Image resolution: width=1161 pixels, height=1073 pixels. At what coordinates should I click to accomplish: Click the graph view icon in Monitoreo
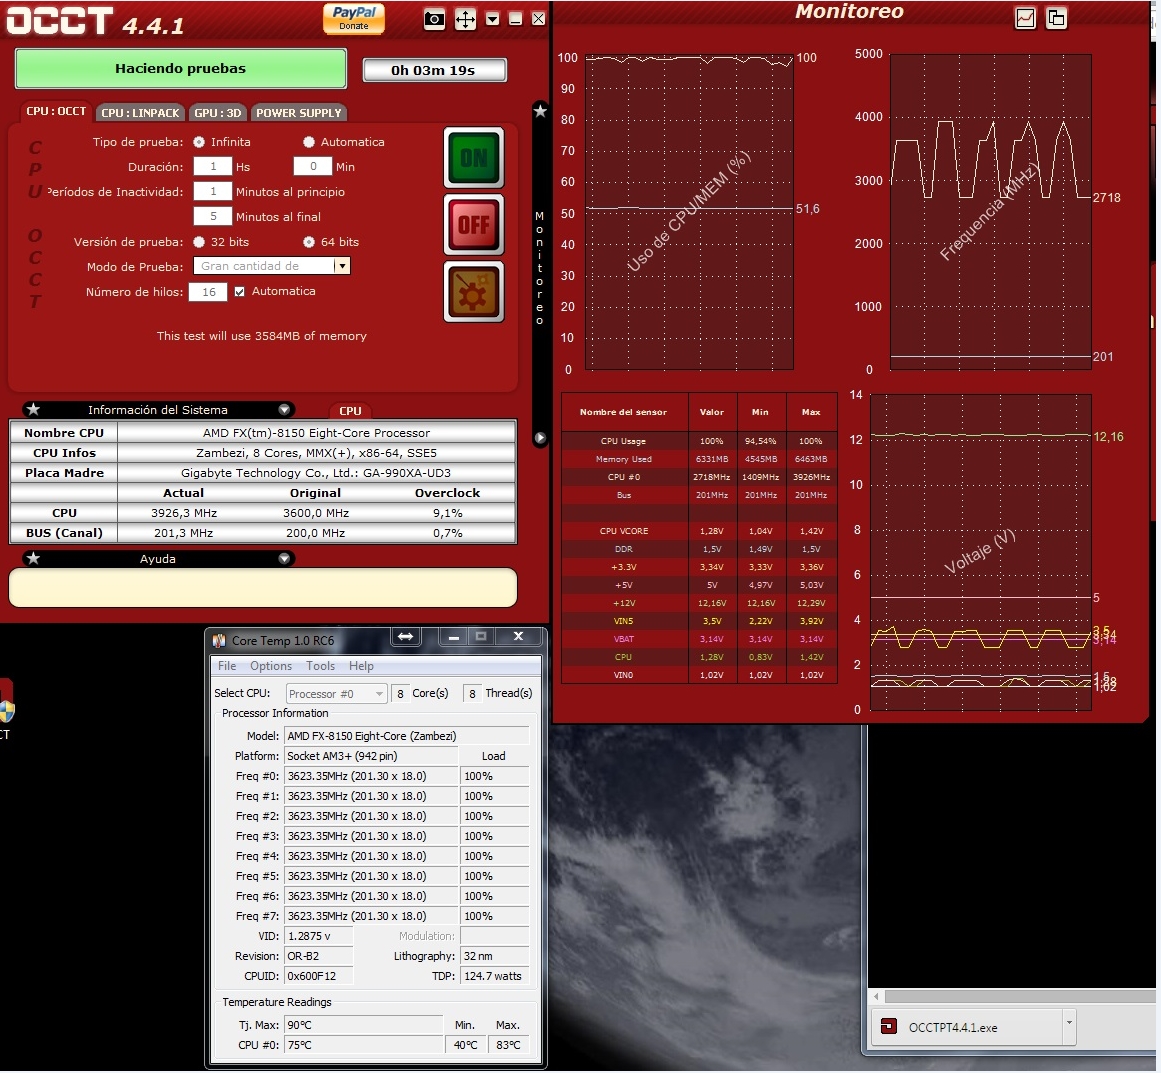[x=1026, y=18]
